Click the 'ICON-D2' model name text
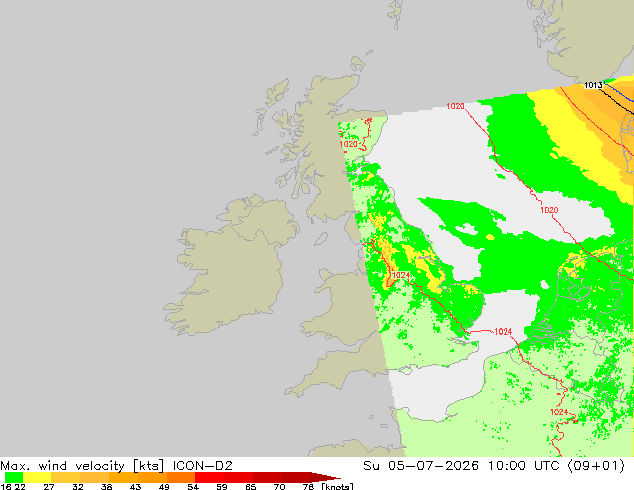 click(203, 466)
